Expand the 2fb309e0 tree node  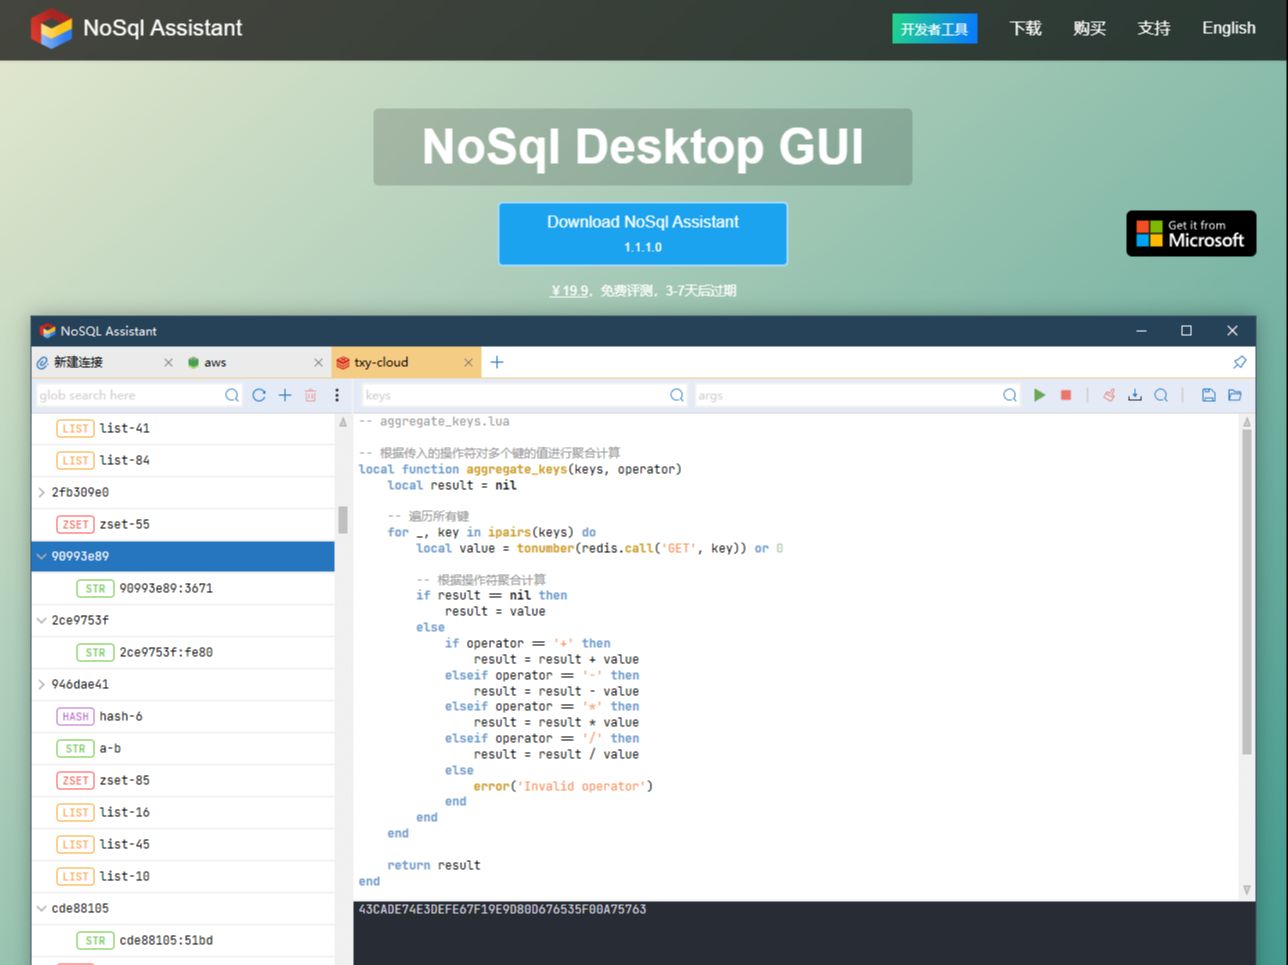pos(40,492)
